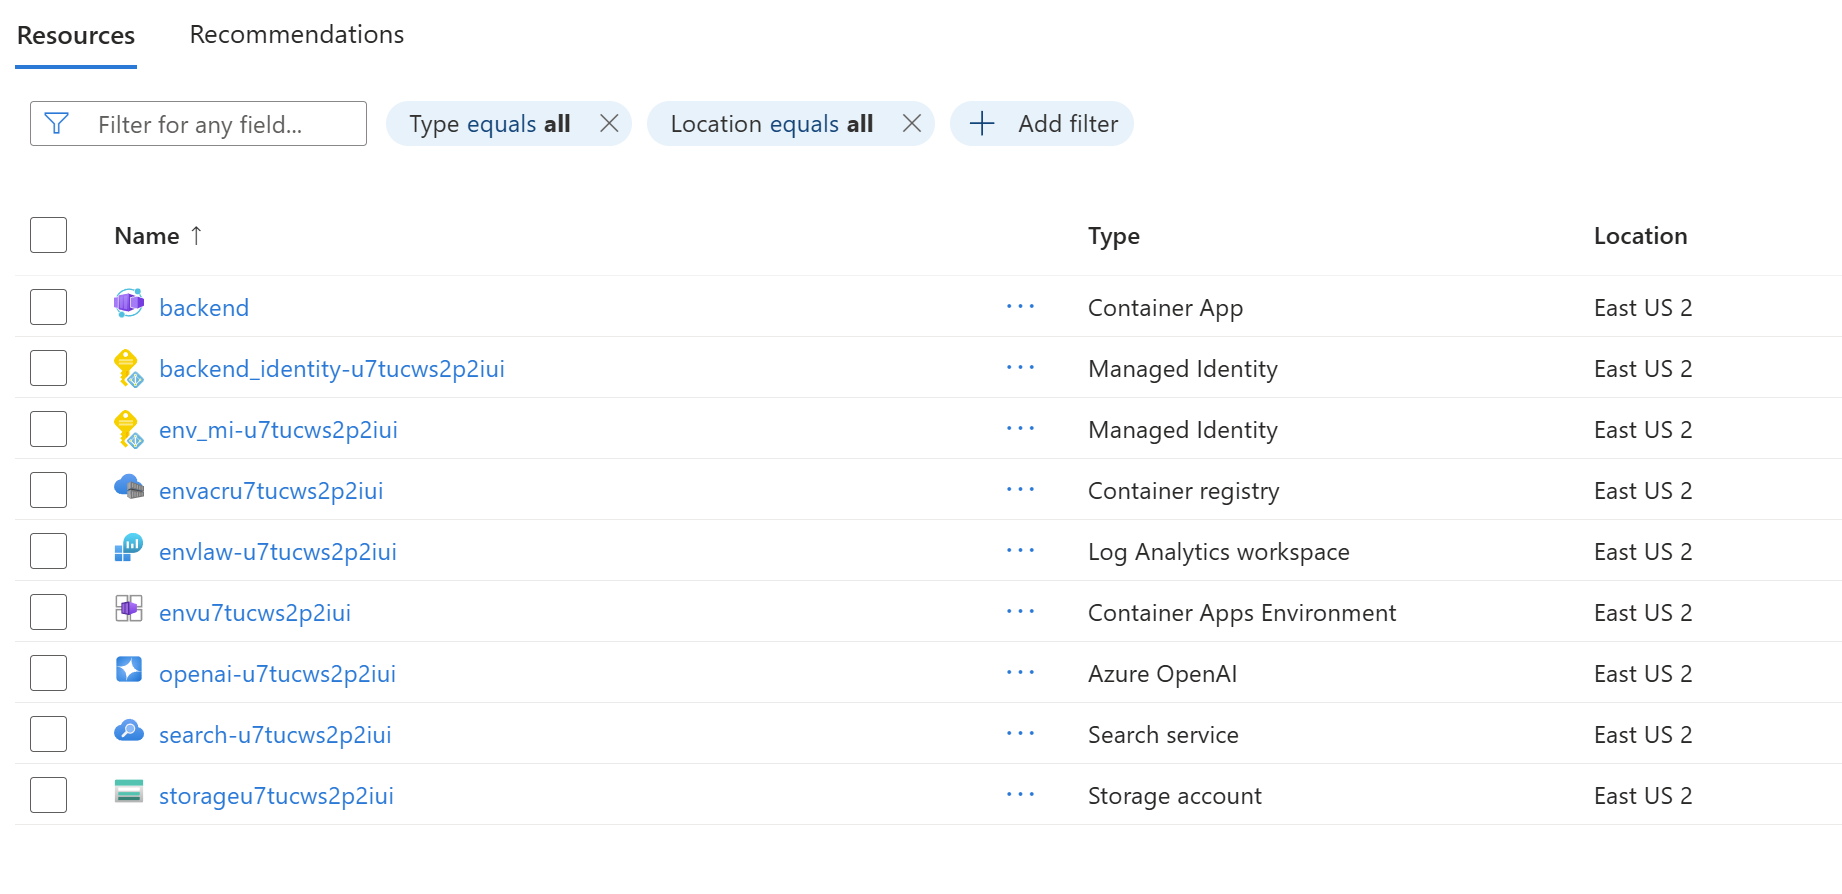Click the envlaw Log Analytics workspace icon
Image resolution: width=1842 pixels, height=894 pixels.
point(129,548)
